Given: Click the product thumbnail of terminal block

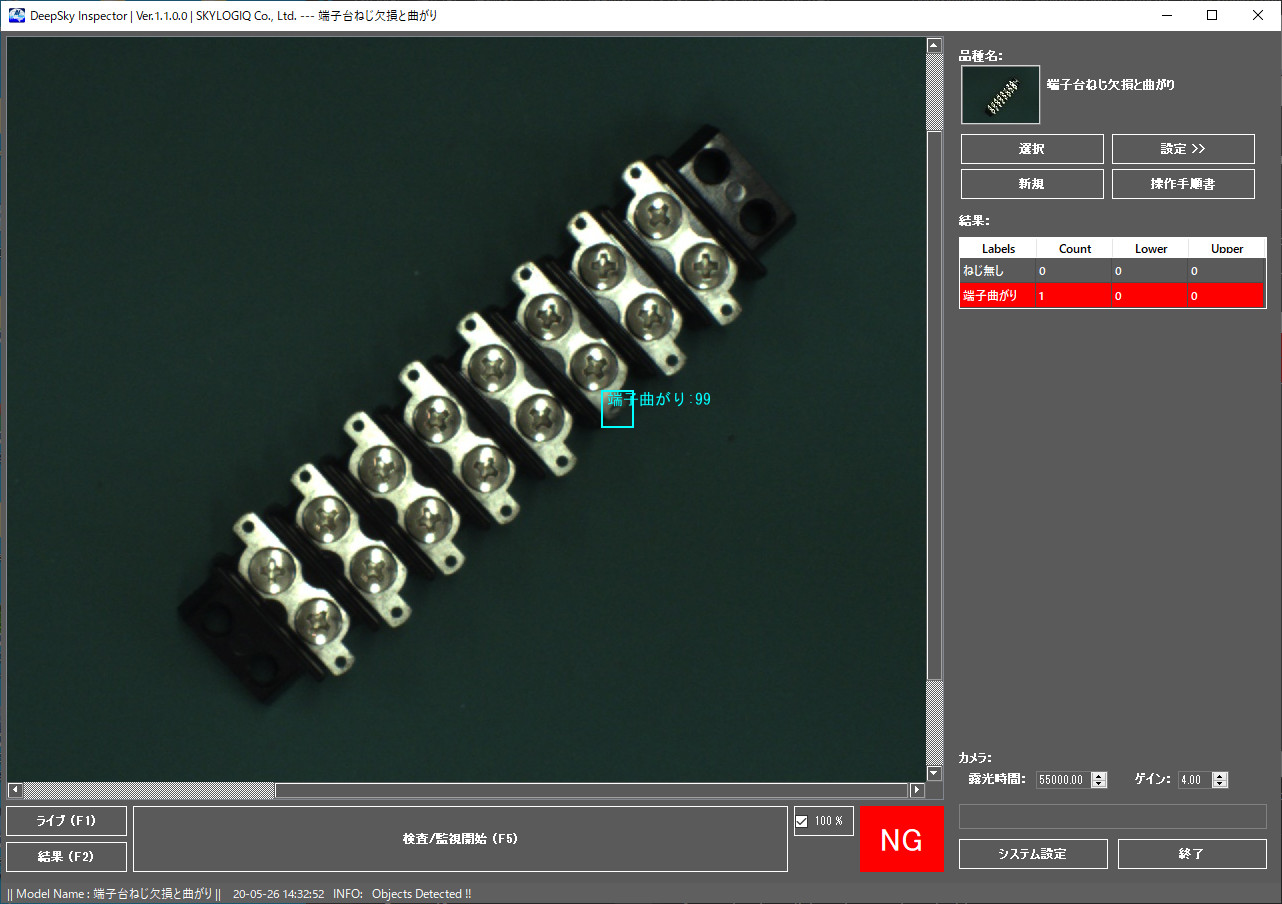Looking at the screenshot, I should click(x=1001, y=95).
